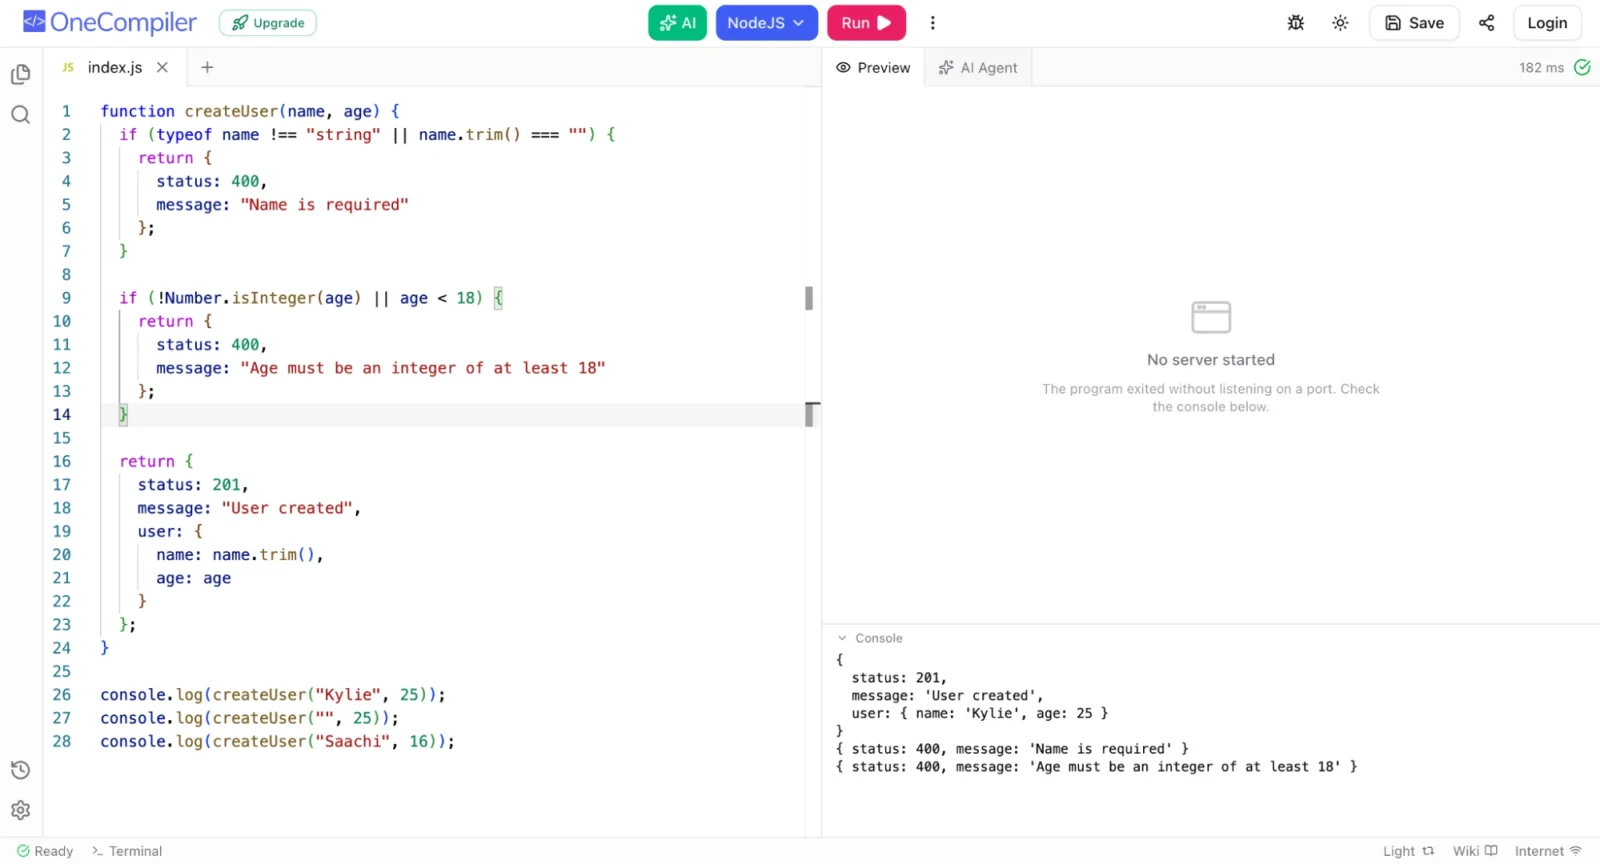Click line number 1 in gutter
1600x864 pixels.
tap(66, 111)
